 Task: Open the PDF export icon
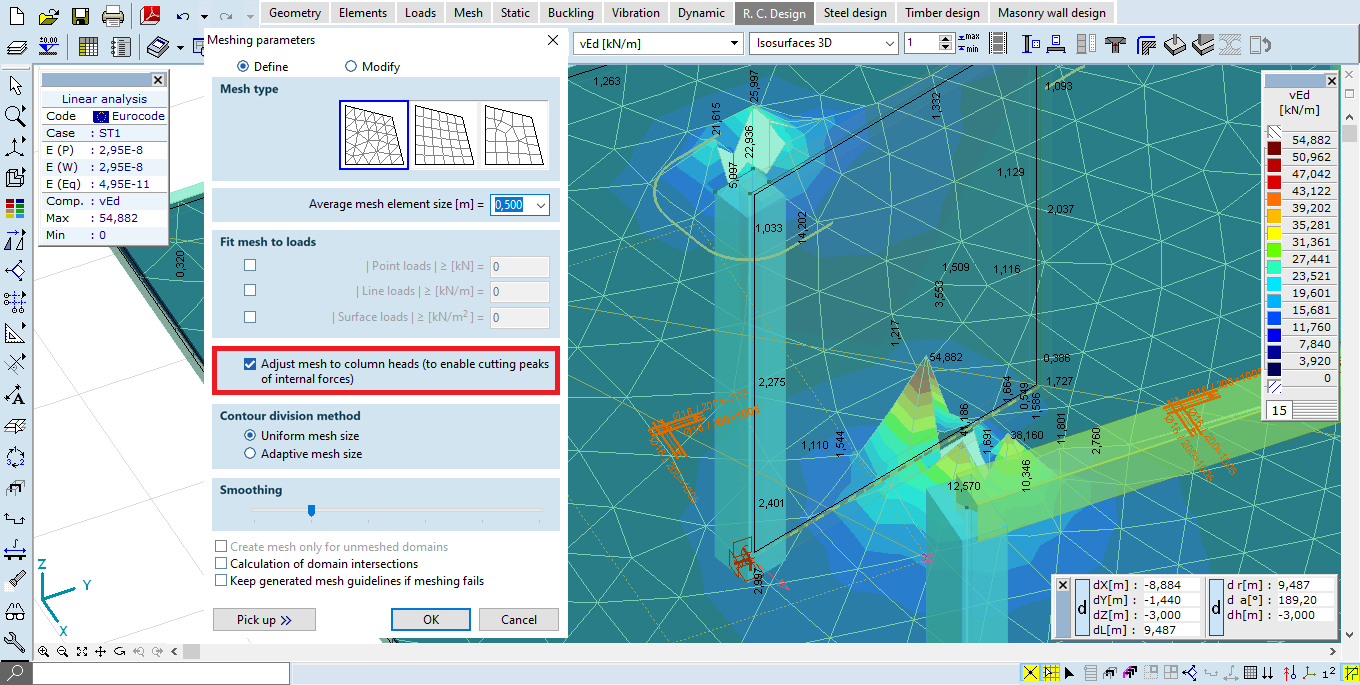coord(151,15)
